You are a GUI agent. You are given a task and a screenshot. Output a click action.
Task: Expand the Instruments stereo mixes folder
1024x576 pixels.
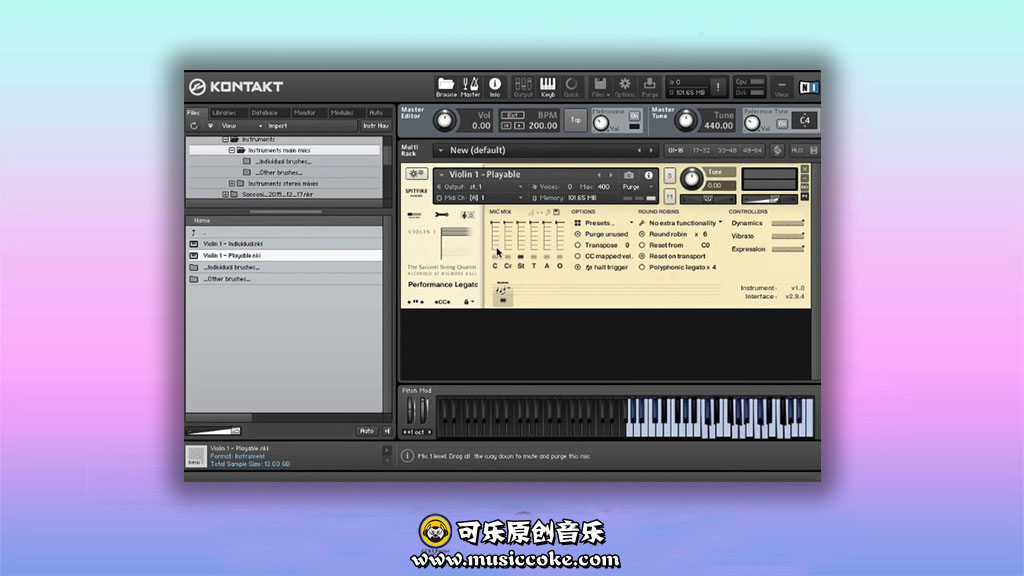(232, 184)
